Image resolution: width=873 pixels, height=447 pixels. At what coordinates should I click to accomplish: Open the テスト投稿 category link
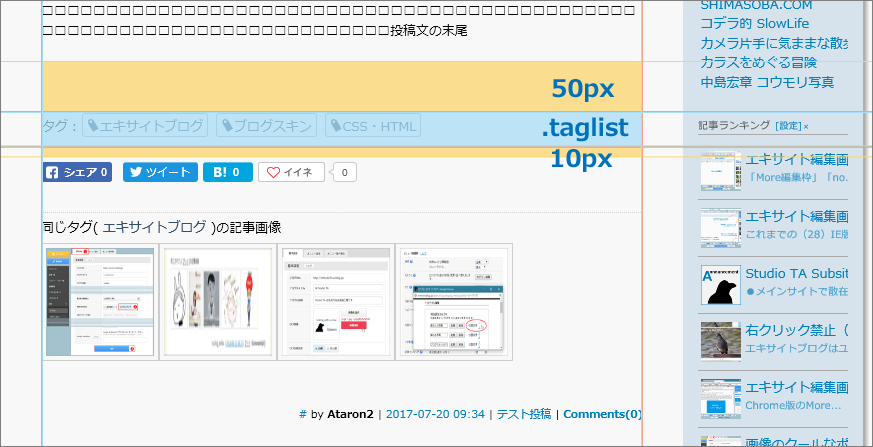[x=523, y=414]
